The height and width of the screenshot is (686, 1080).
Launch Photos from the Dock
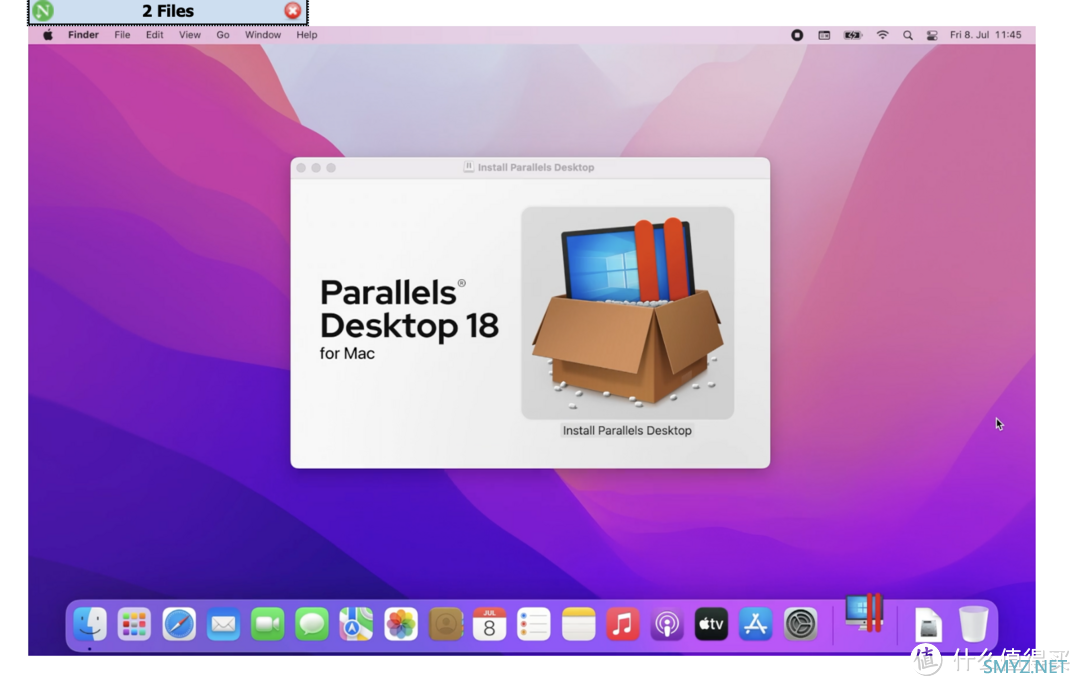[x=401, y=625]
